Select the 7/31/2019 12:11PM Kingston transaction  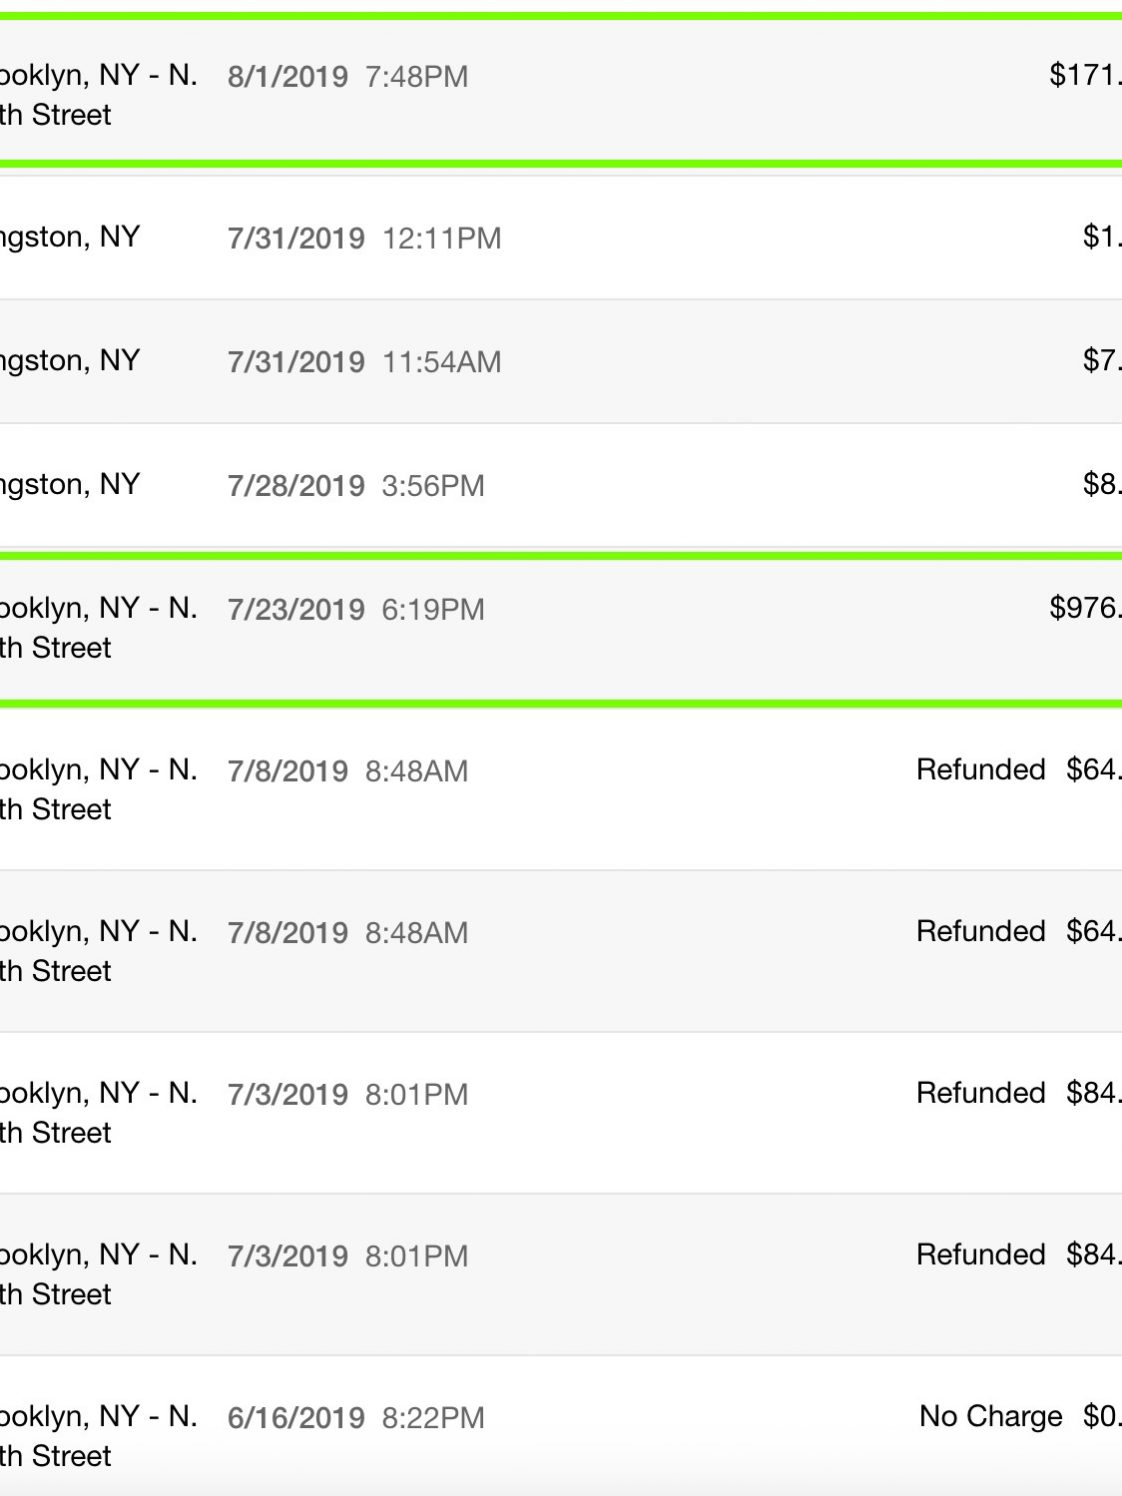pos(561,237)
